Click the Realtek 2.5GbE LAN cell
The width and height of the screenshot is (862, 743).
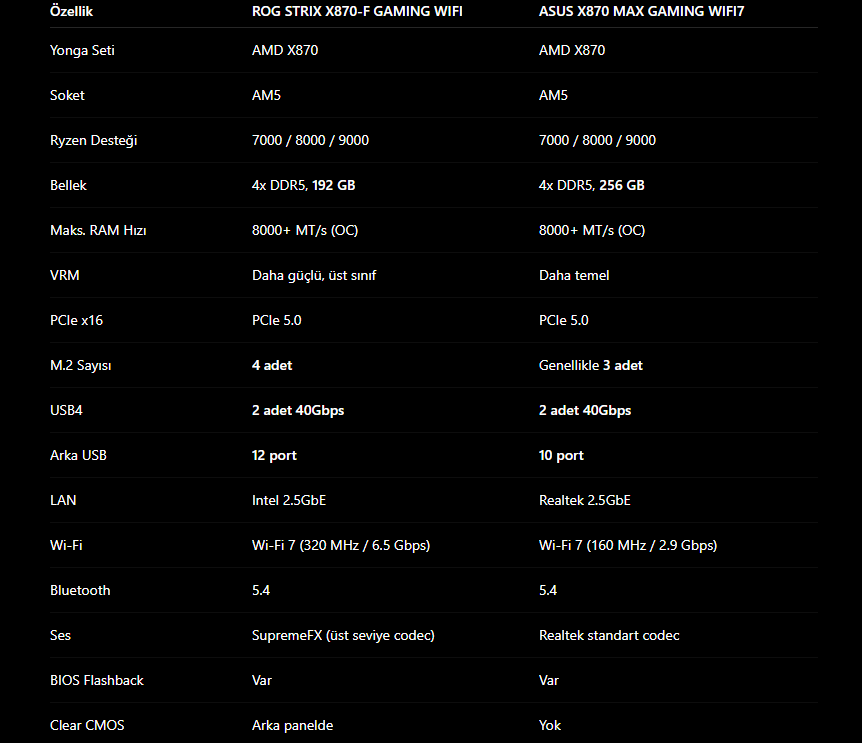click(x=584, y=501)
